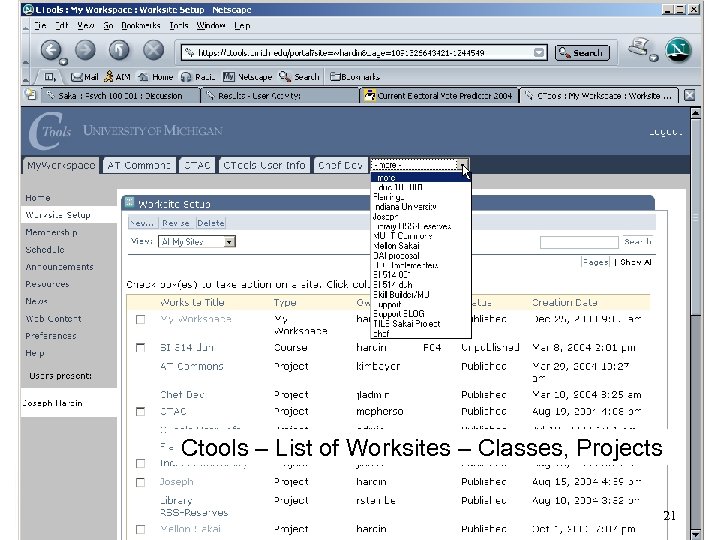The width and height of the screenshot is (720, 540).
Task: Click the Netscape N throbber logo
Action: [679, 50]
